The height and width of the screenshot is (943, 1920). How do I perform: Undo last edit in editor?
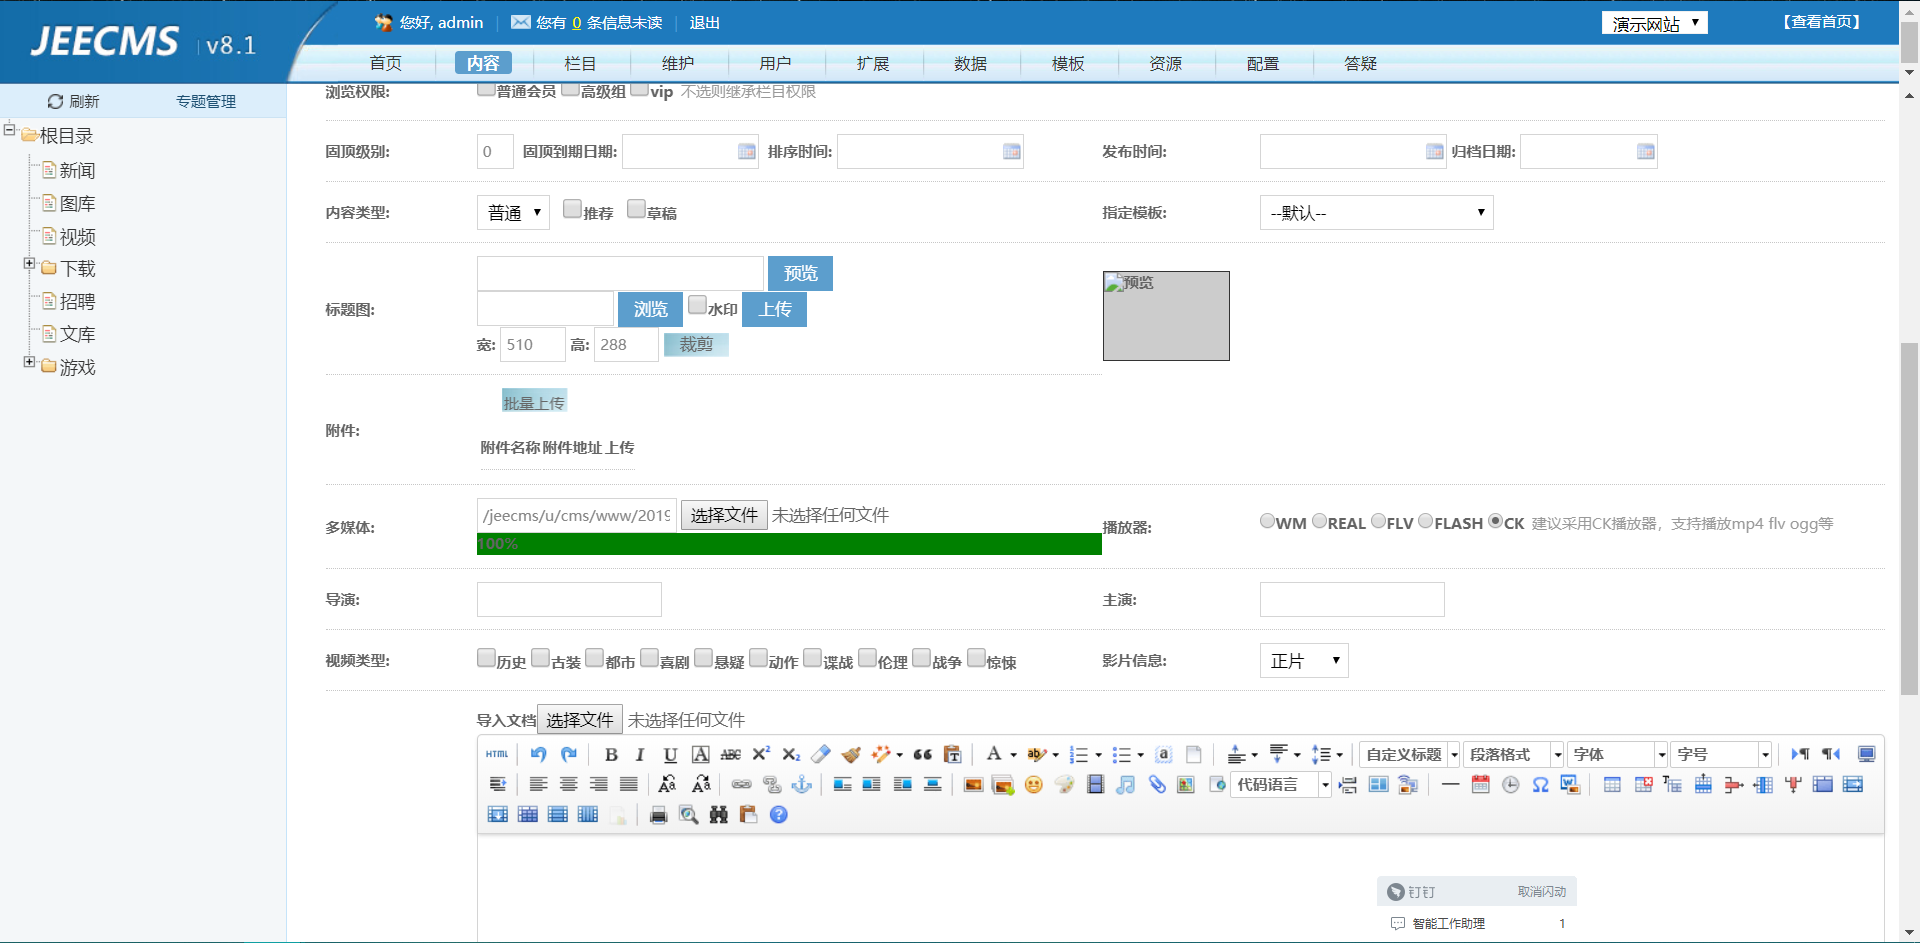click(x=539, y=754)
